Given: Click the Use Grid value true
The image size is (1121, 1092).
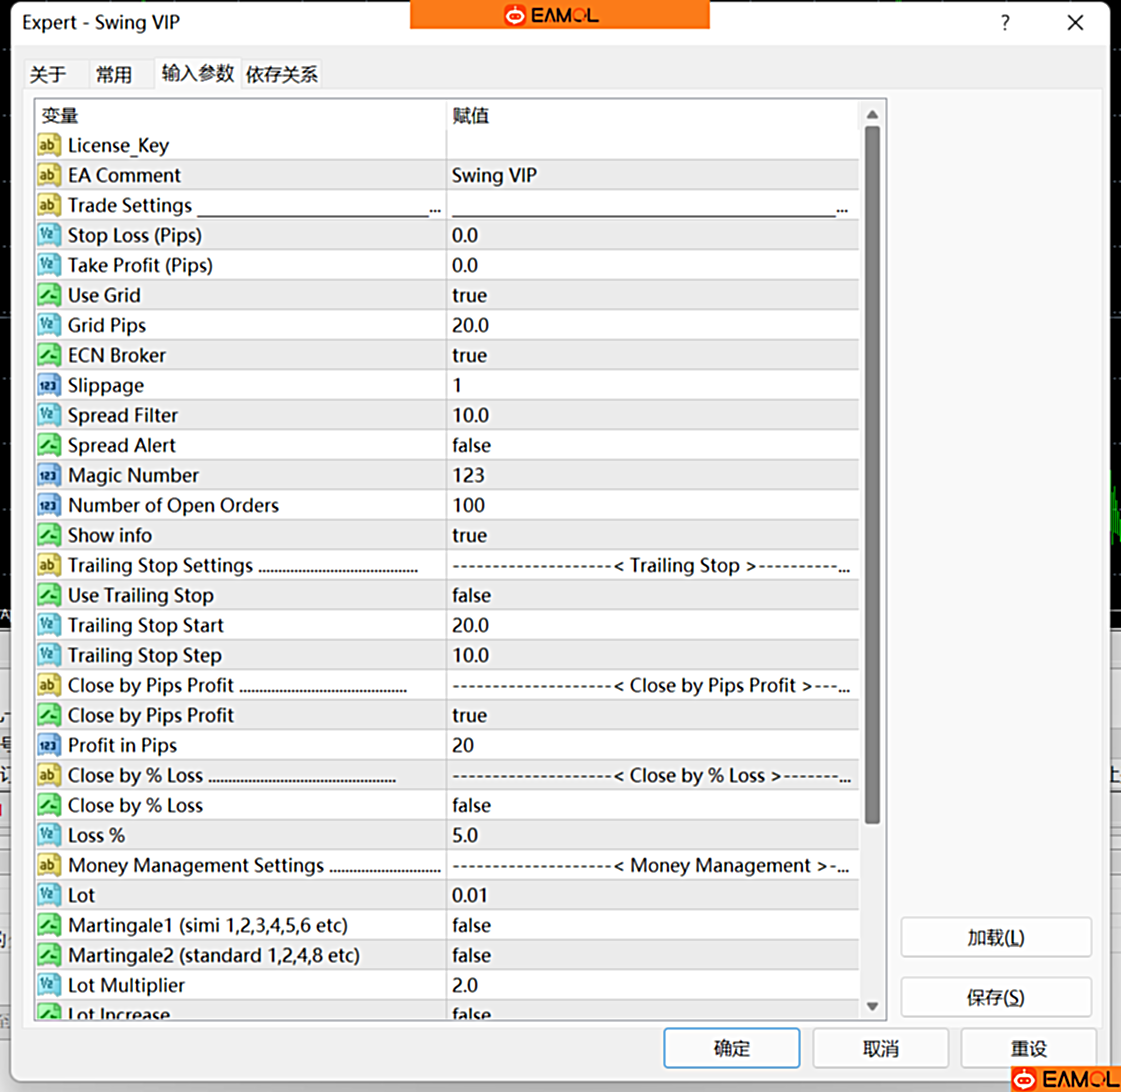Looking at the screenshot, I should coord(469,295).
